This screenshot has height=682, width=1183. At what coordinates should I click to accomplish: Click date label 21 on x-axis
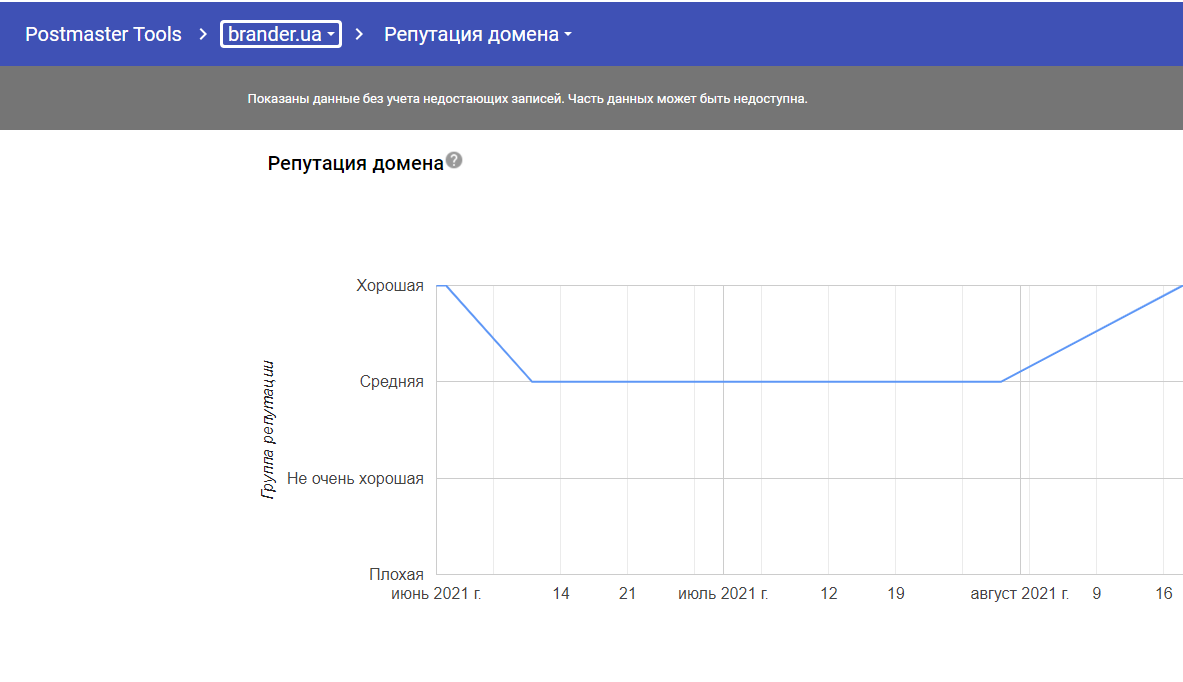pos(627,594)
